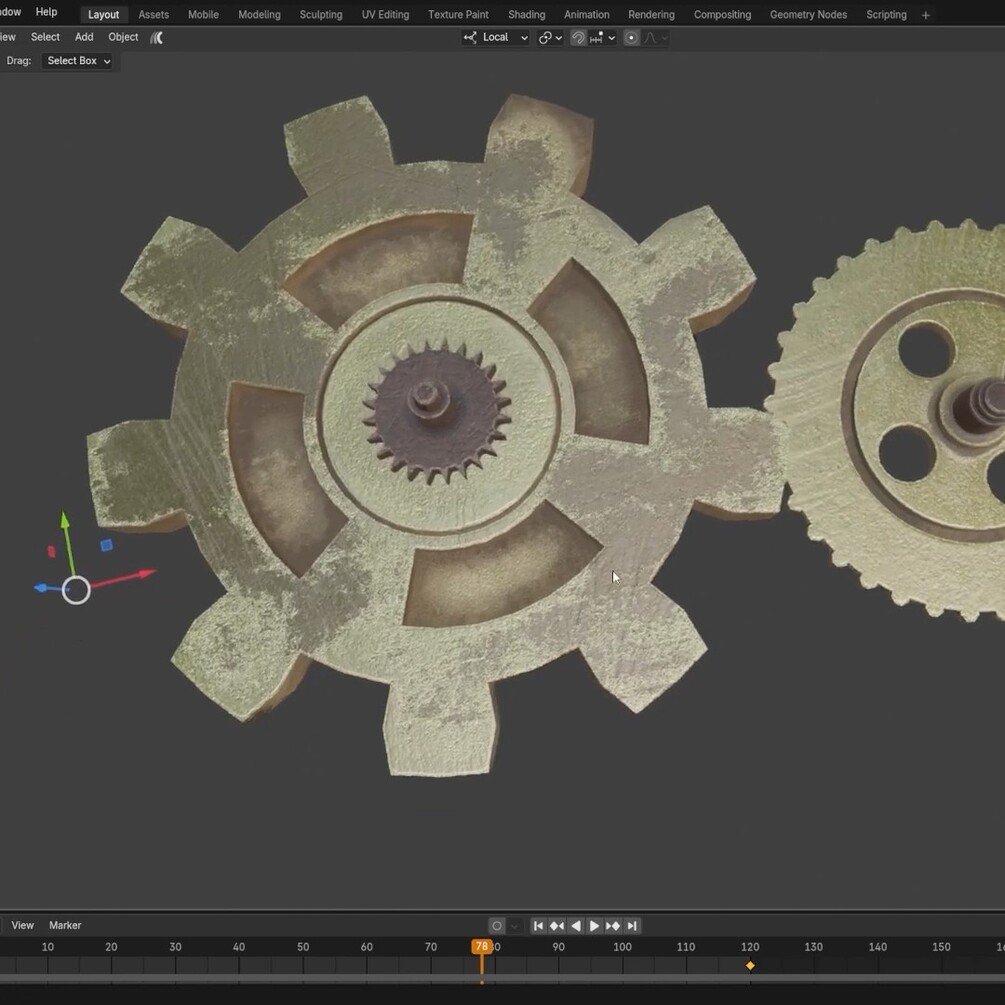Switch to the Shading workspace tab
The height and width of the screenshot is (1005, 1005).
click(526, 14)
